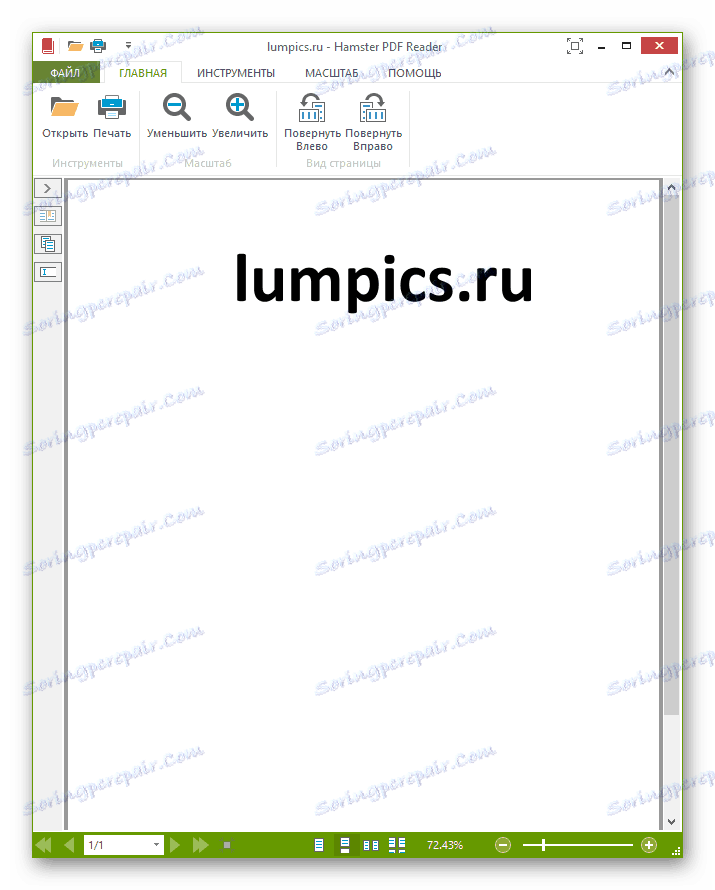Click the Открыть folder button in ribbon
Viewport: 715px width, 890px height.
click(65, 117)
